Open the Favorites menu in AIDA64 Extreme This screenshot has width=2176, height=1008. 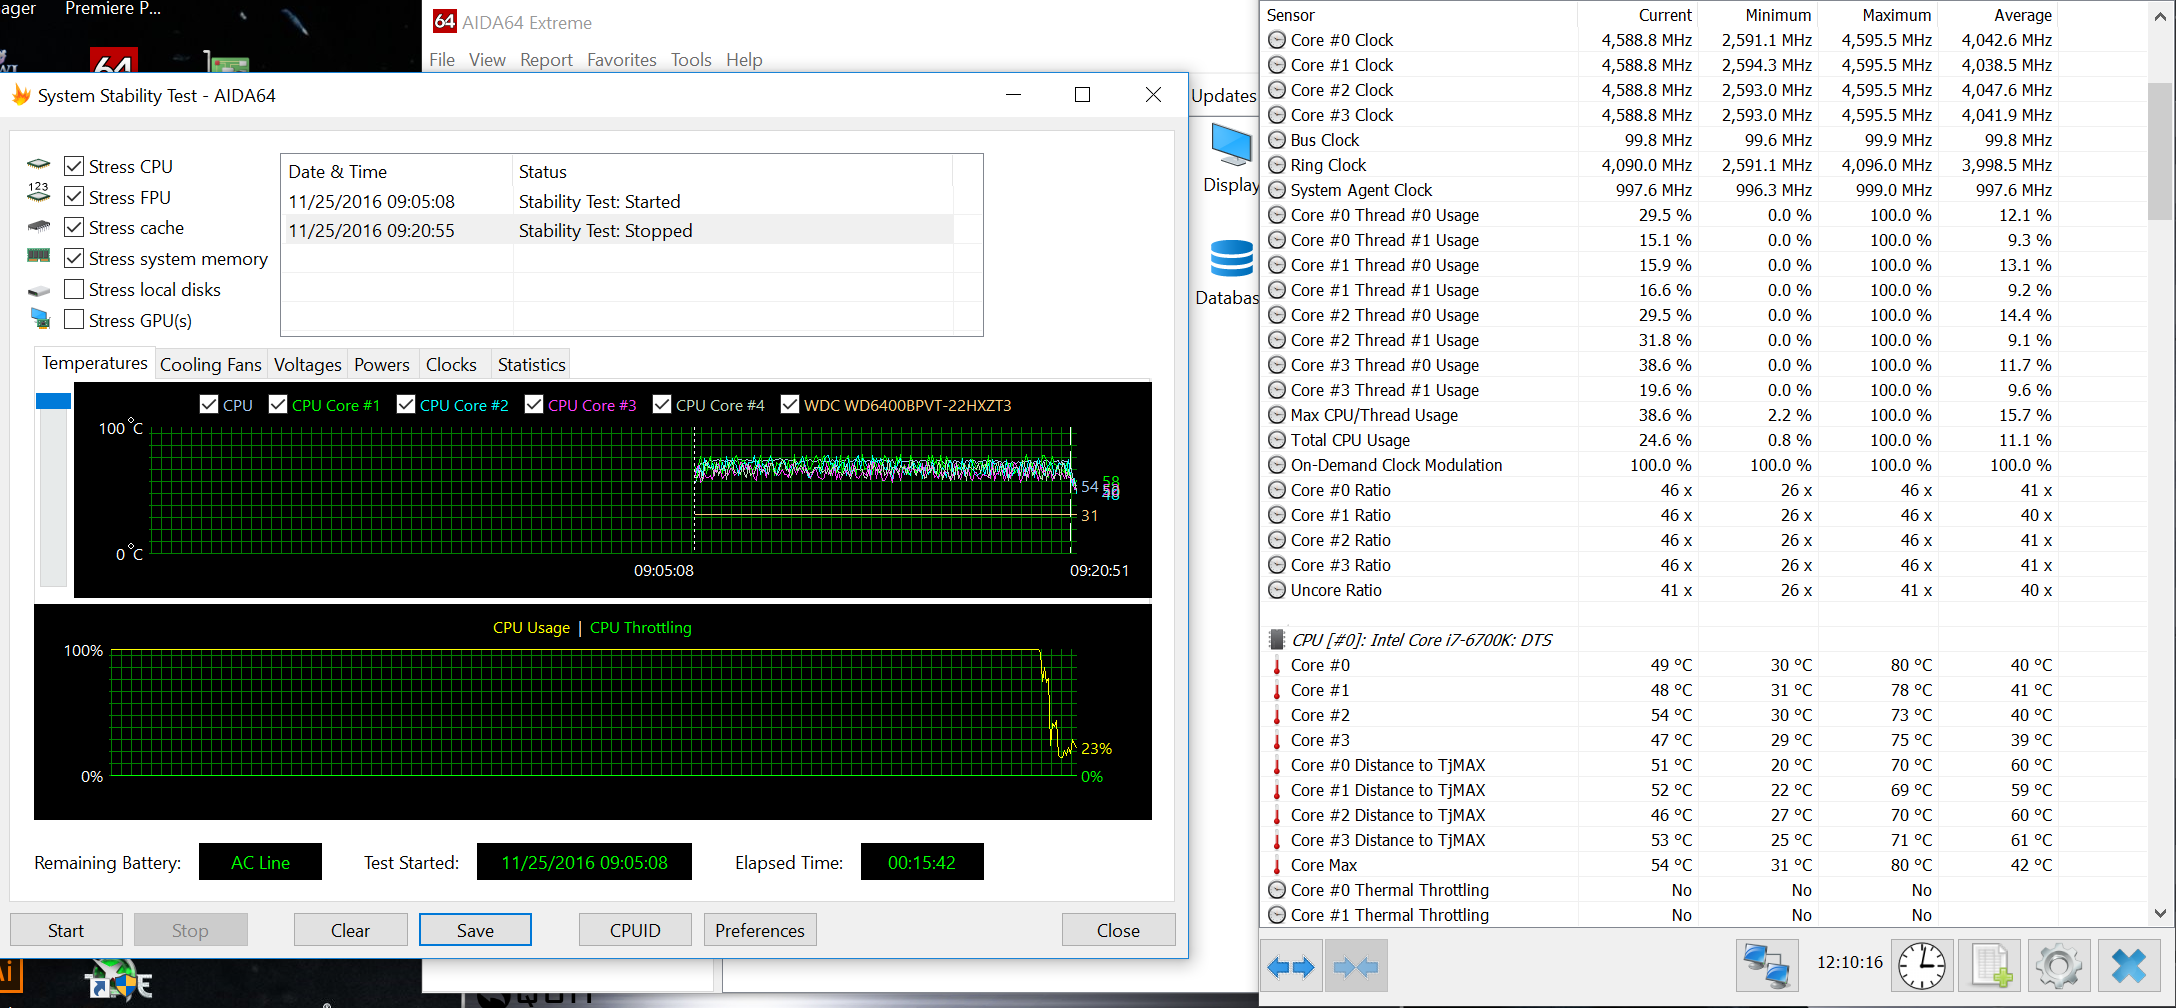pos(622,60)
